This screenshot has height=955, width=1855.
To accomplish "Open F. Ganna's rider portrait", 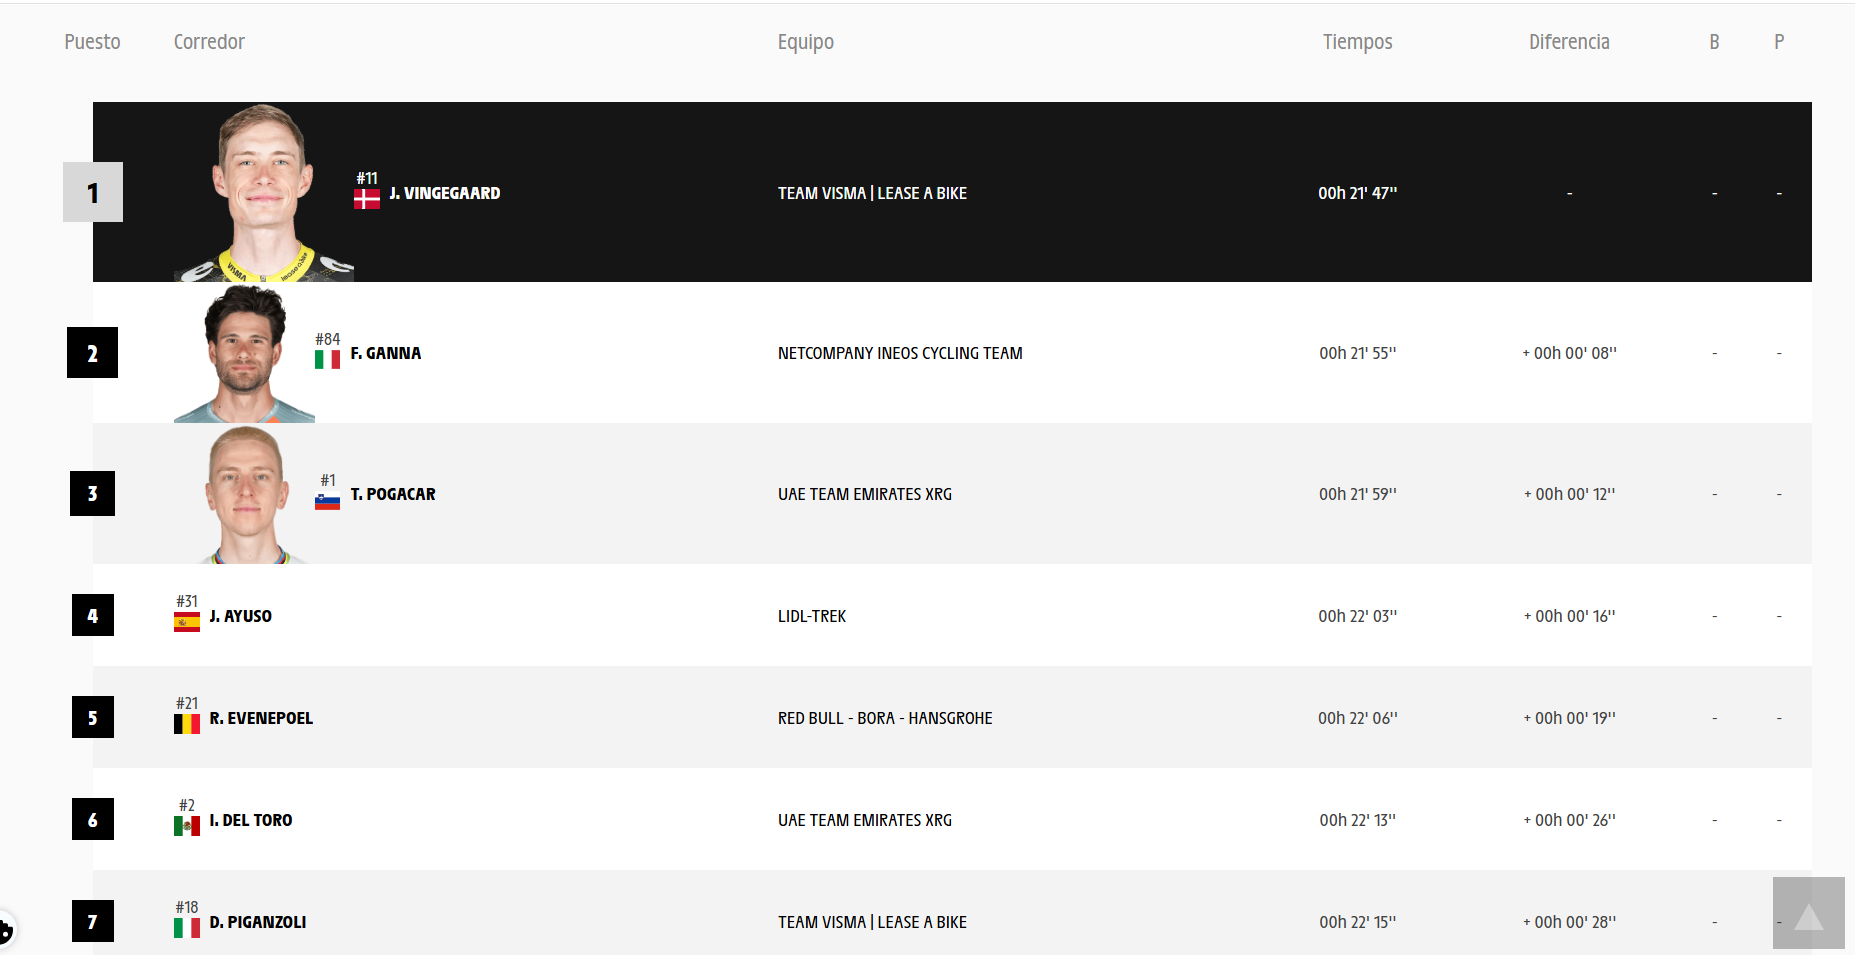I will [244, 353].
